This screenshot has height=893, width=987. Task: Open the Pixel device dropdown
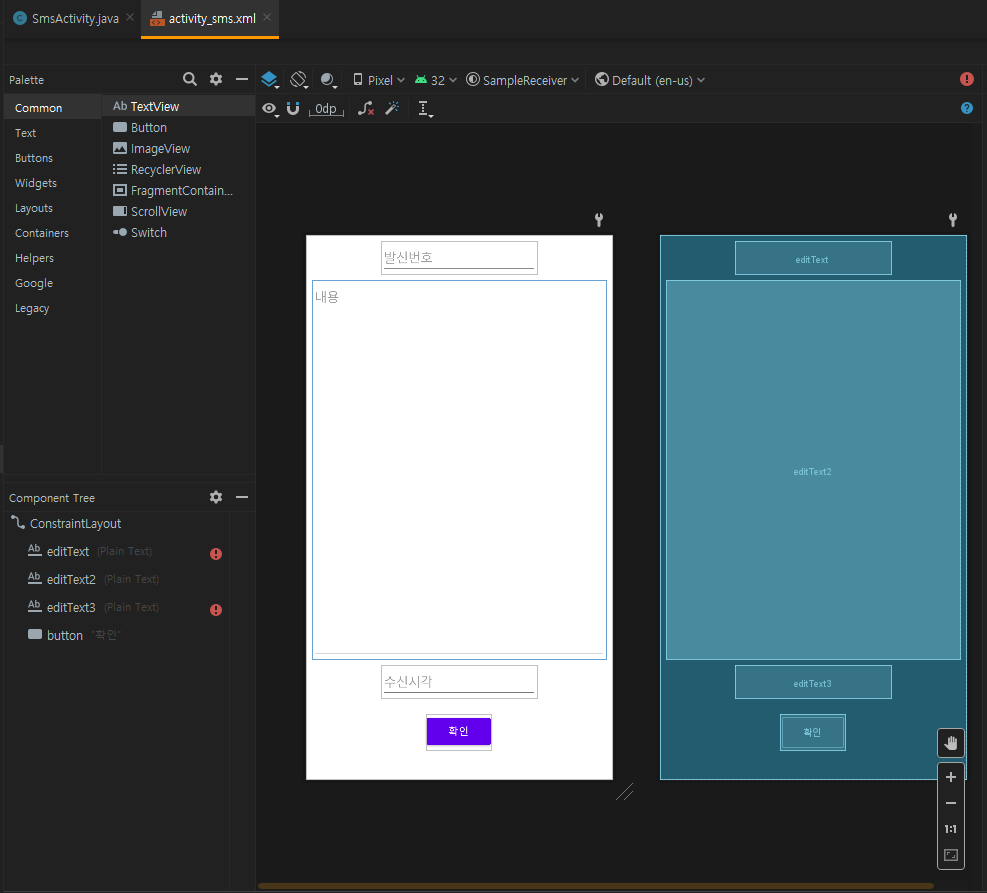pos(379,80)
